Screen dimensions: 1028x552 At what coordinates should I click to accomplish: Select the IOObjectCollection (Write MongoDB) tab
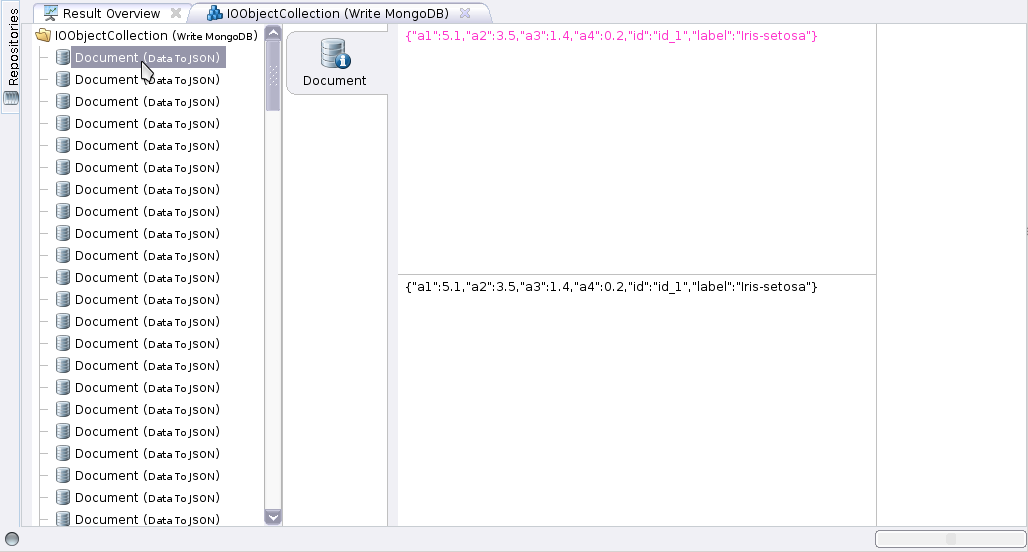337,14
